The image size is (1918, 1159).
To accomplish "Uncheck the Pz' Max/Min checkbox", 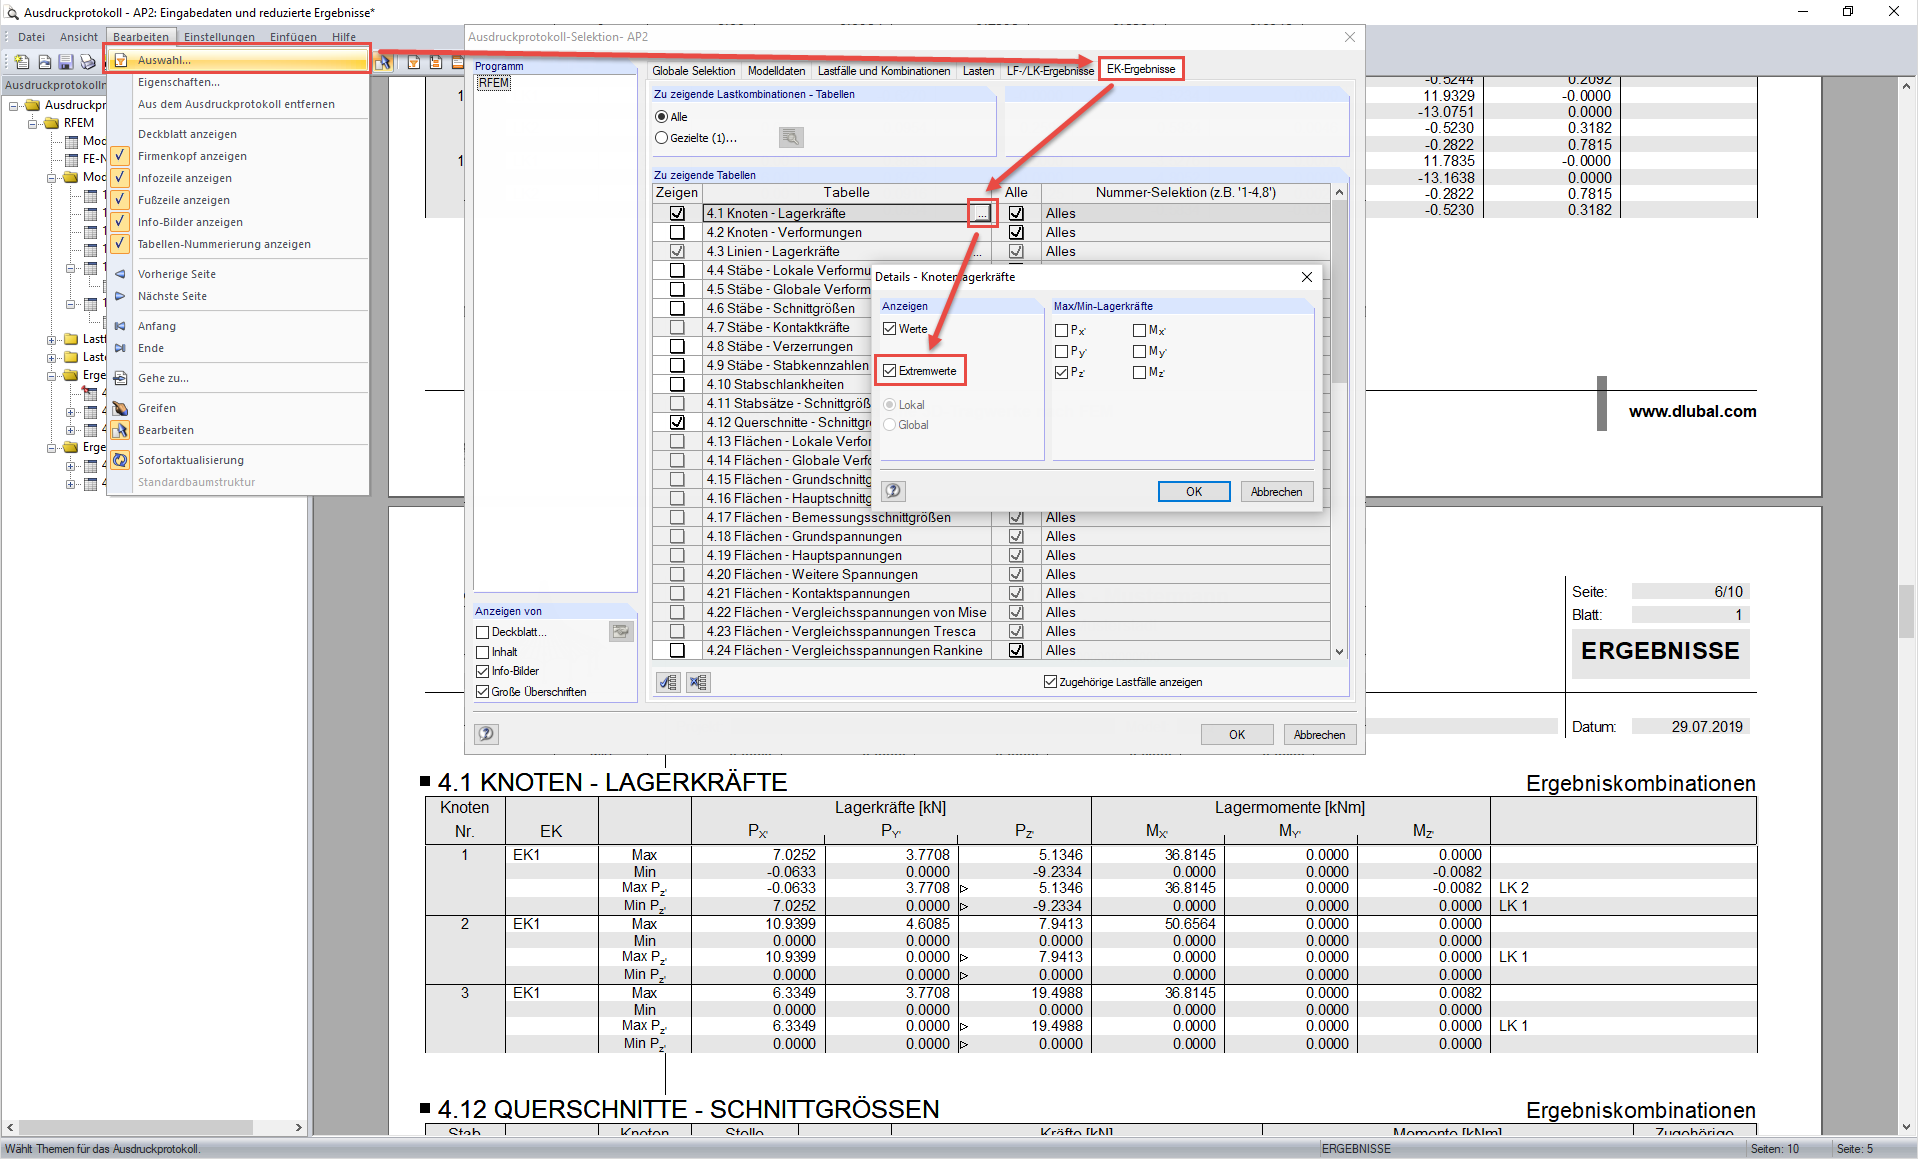I will click(x=1061, y=372).
